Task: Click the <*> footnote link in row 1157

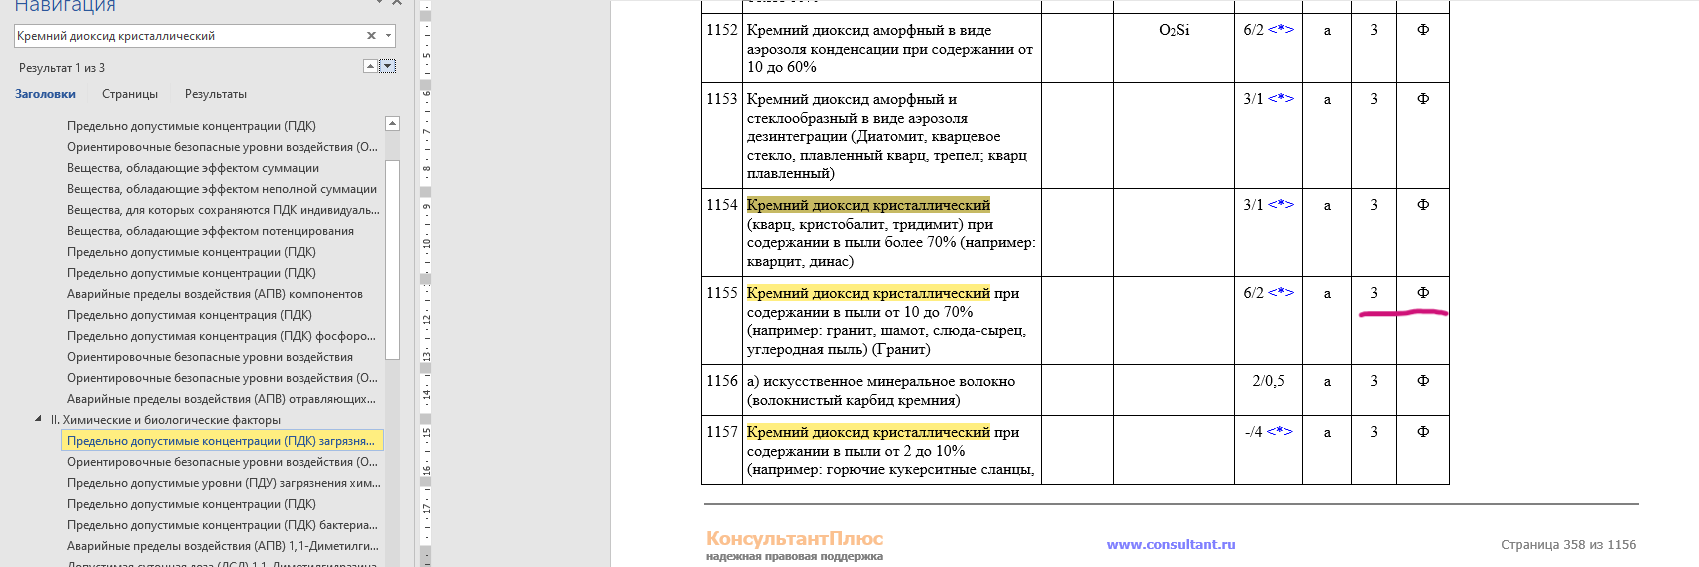Action: (x=1279, y=432)
